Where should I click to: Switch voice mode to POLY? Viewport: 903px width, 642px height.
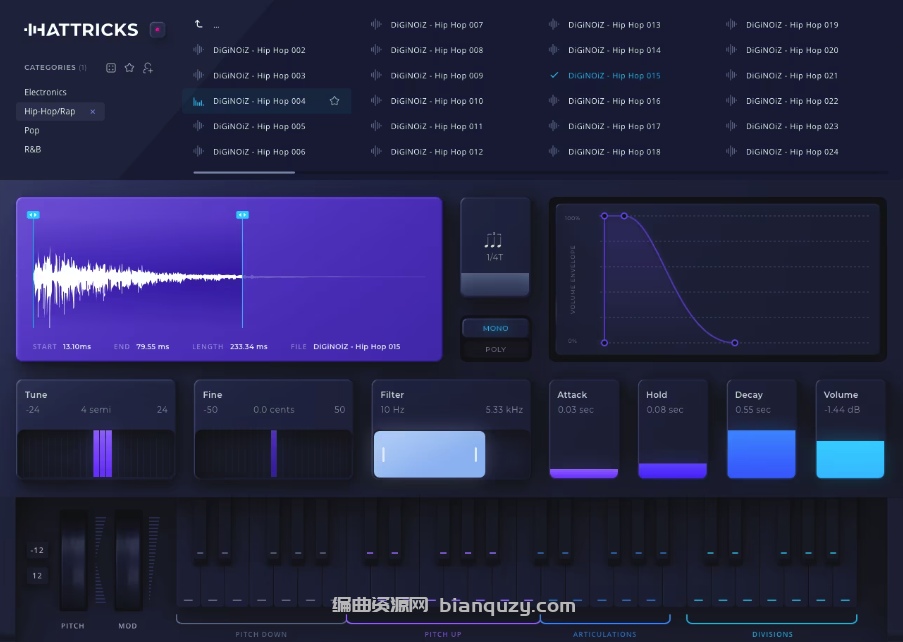click(x=495, y=349)
